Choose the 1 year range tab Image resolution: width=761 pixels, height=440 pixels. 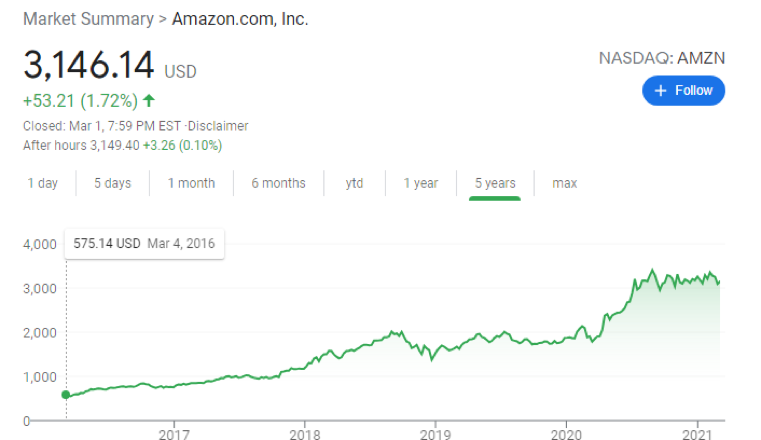pos(421,183)
